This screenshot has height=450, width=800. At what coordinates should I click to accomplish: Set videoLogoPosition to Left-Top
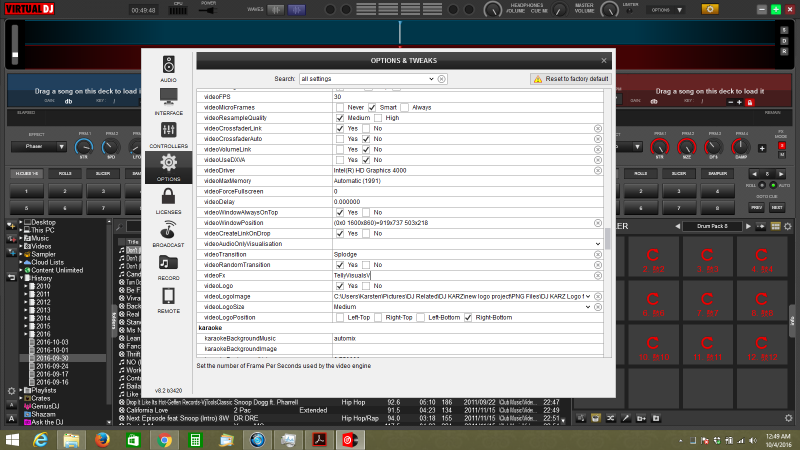[x=340, y=317]
